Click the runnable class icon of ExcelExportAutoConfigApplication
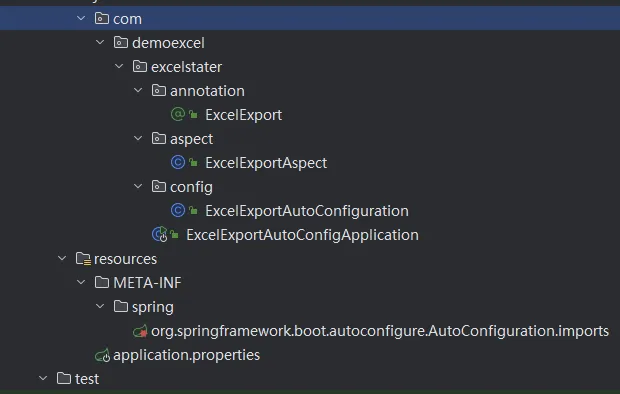Viewport: 620px width, 394px height. pyautogui.click(x=160, y=234)
